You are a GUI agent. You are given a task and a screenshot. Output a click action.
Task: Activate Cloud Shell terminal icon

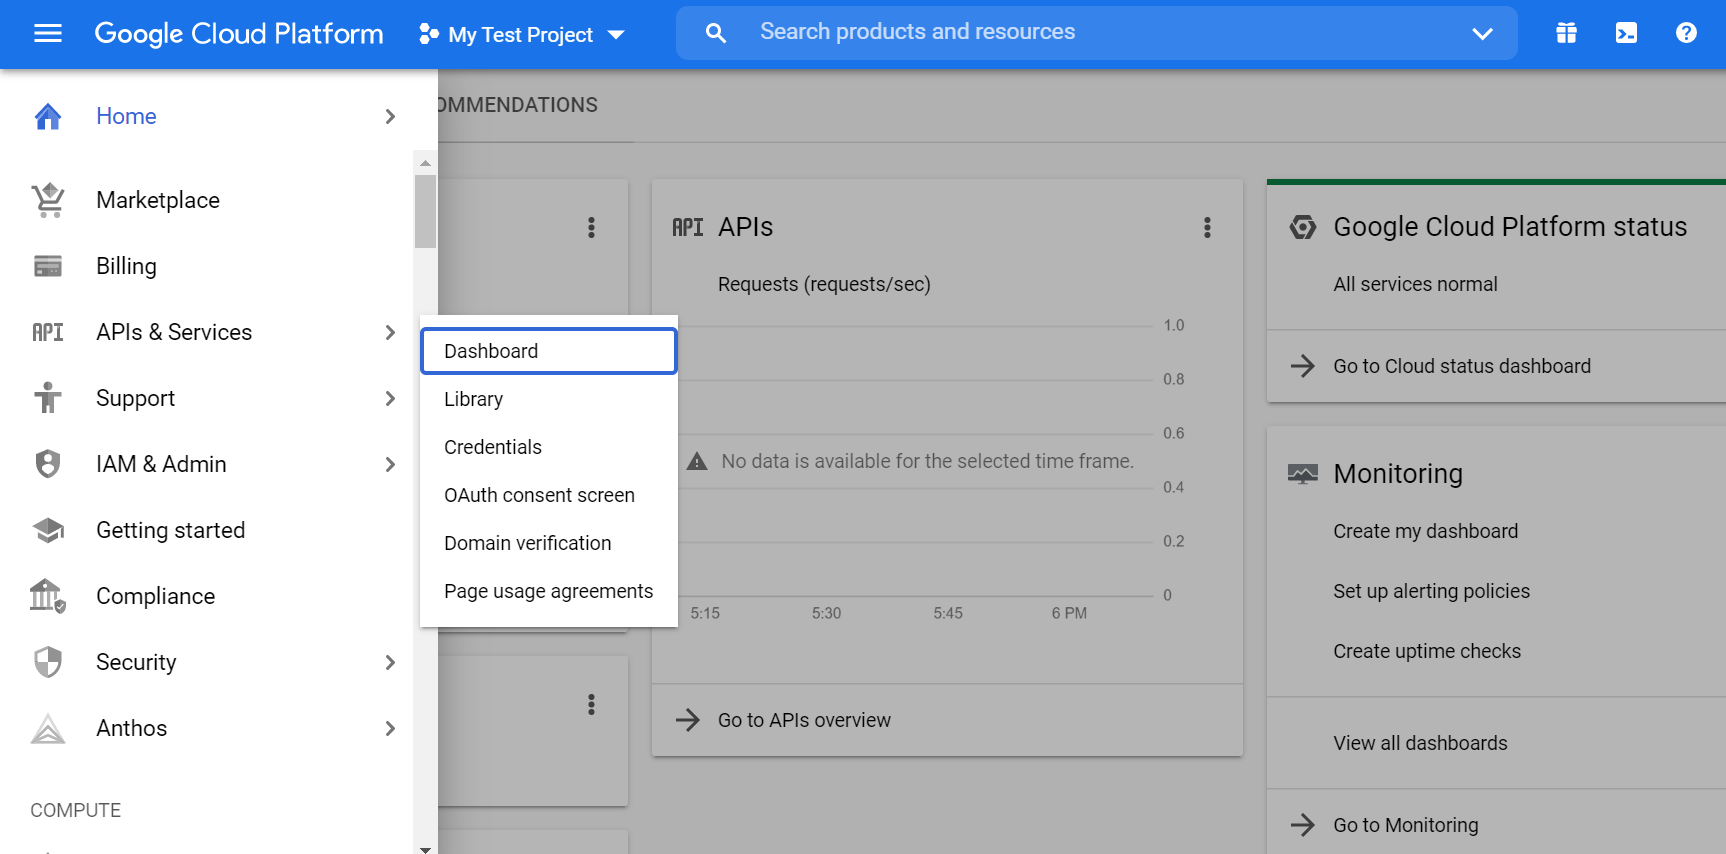(1626, 33)
